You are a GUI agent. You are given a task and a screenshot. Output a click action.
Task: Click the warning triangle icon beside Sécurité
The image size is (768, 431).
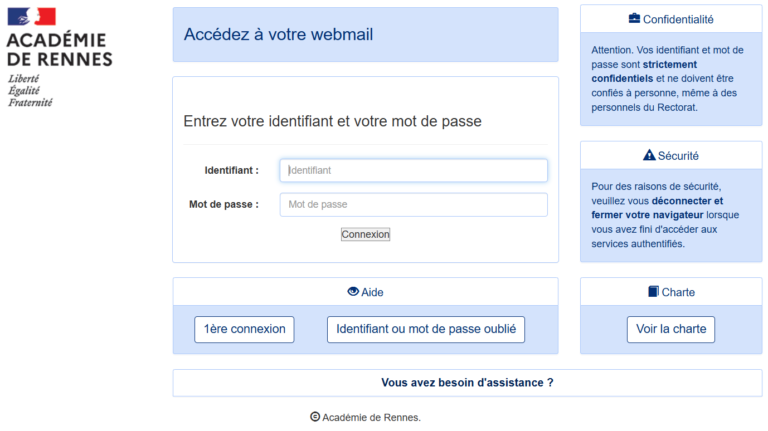pos(649,155)
